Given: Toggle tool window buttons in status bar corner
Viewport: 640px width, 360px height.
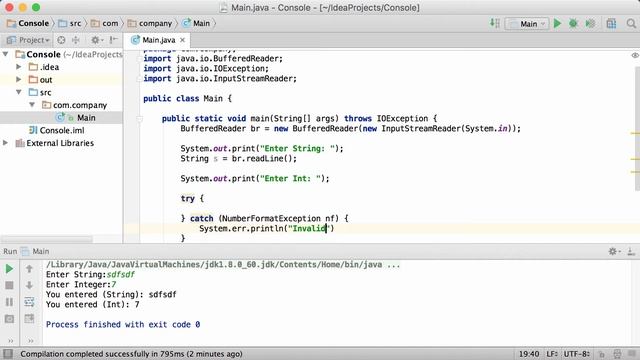Looking at the screenshot, I should (8, 354).
